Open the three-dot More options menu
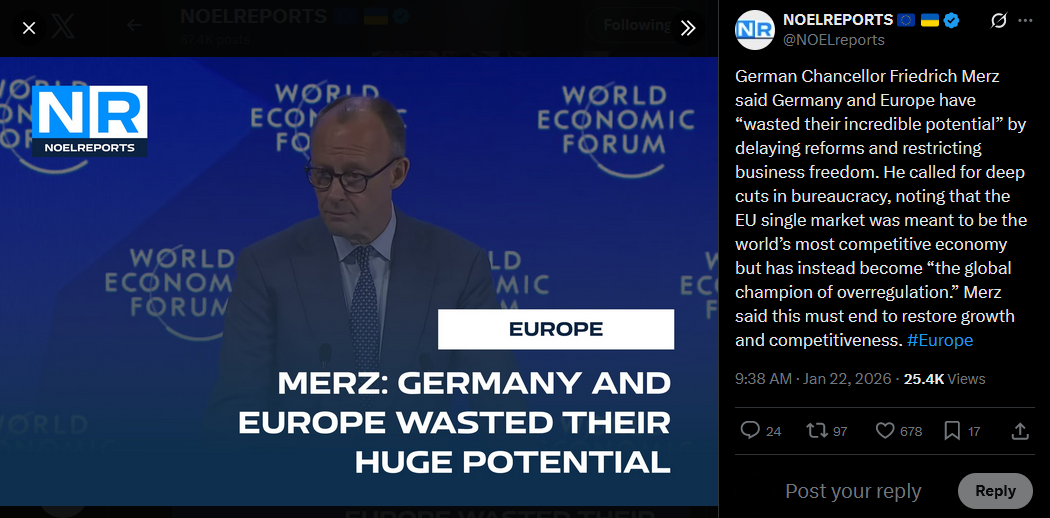The height and width of the screenshot is (518, 1050). click(x=1025, y=21)
